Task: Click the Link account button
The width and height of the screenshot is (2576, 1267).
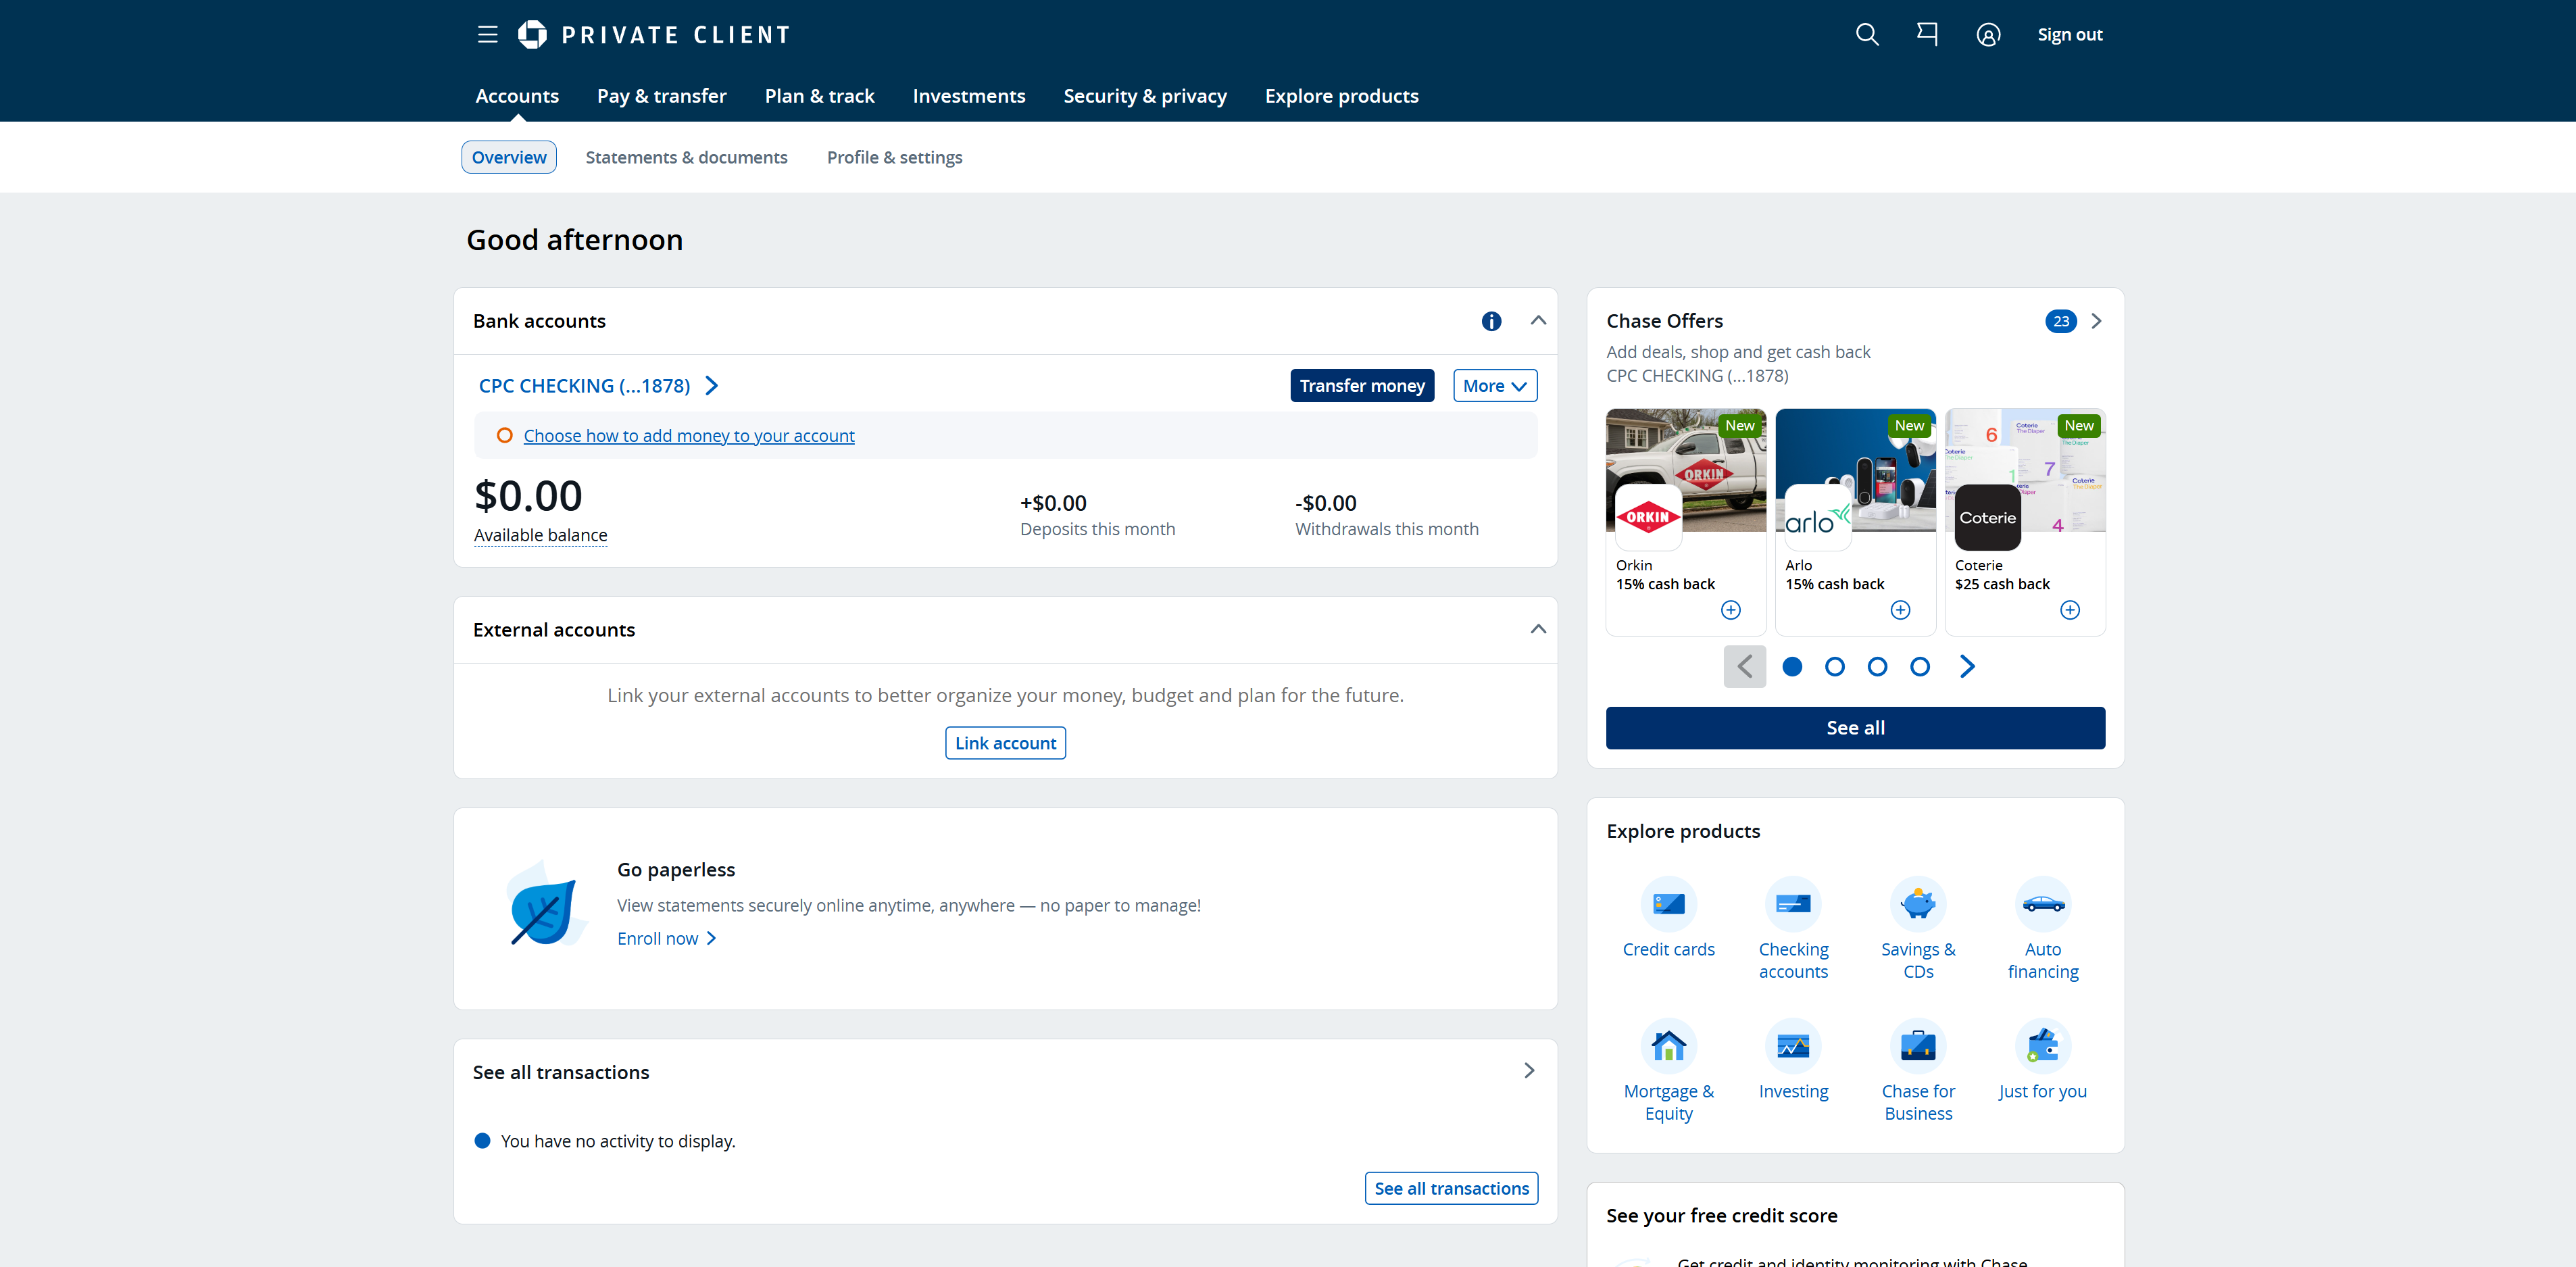Action: (x=1005, y=743)
